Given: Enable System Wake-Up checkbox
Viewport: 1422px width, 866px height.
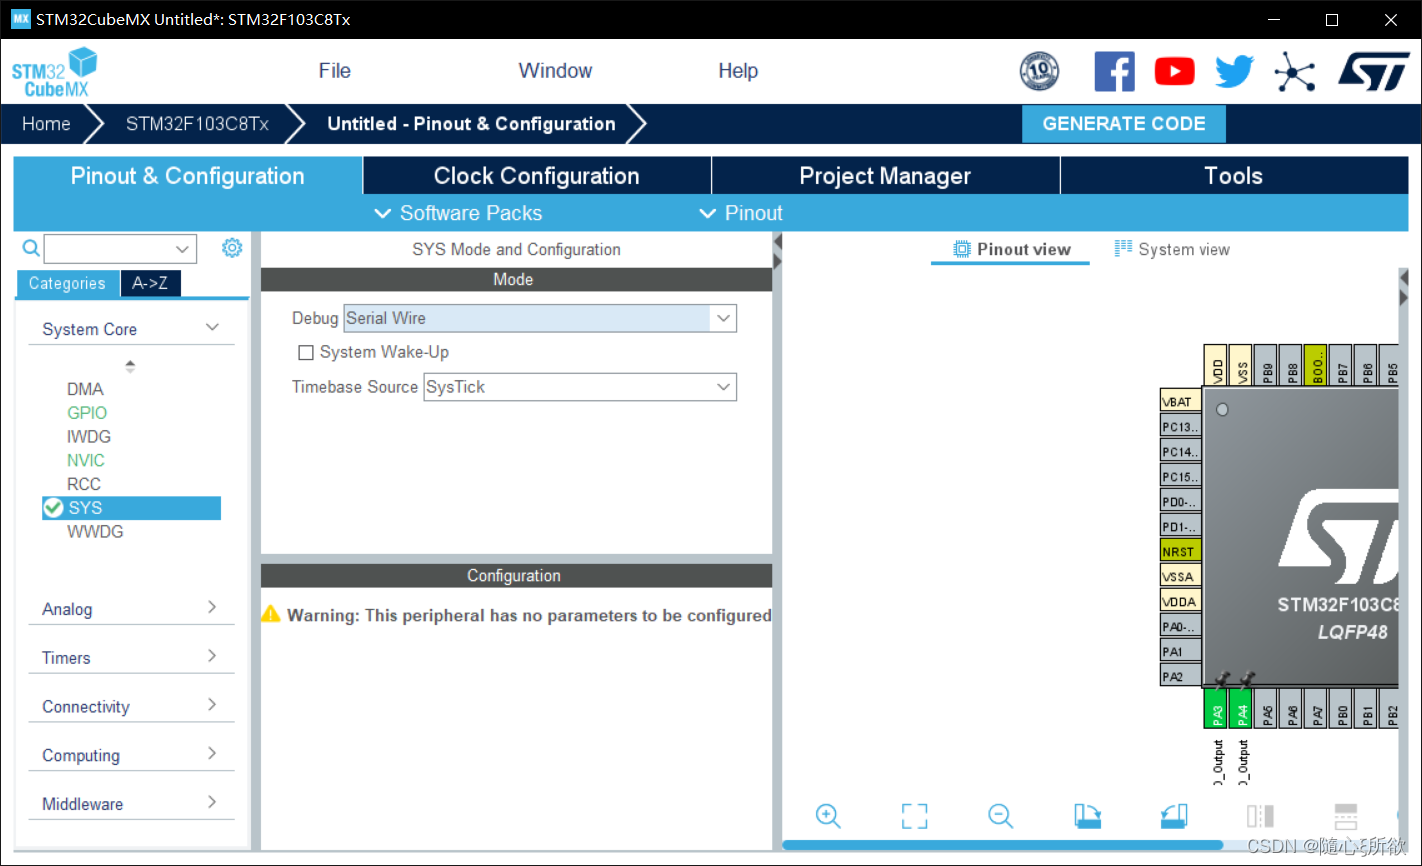Looking at the screenshot, I should (x=306, y=353).
